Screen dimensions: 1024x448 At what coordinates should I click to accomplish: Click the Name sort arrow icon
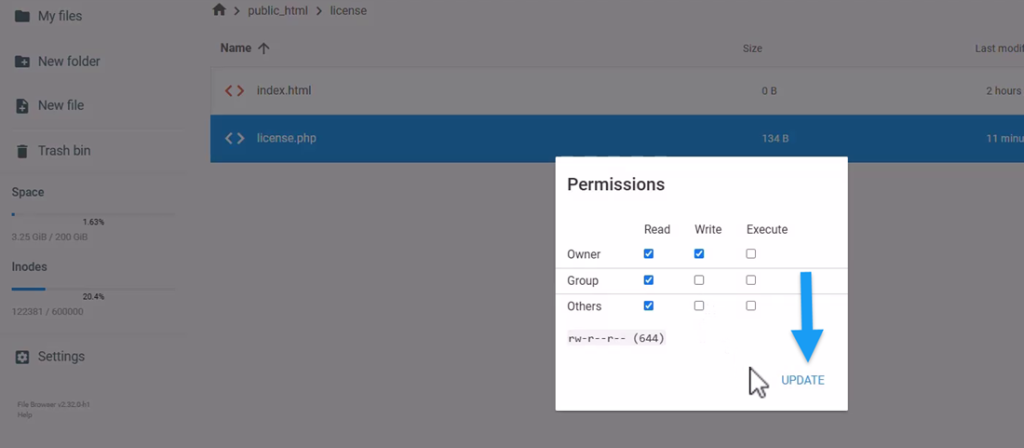pyautogui.click(x=264, y=48)
